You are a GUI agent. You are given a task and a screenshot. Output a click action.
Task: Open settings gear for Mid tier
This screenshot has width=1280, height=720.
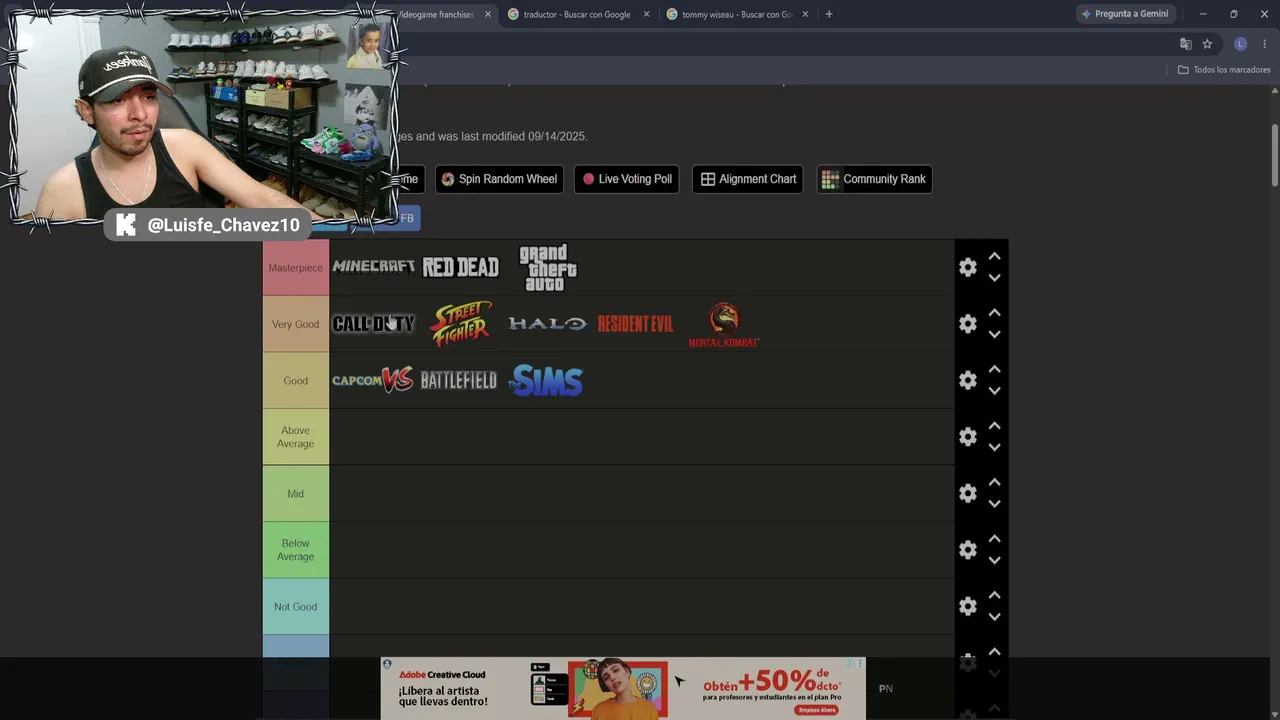tap(968, 493)
